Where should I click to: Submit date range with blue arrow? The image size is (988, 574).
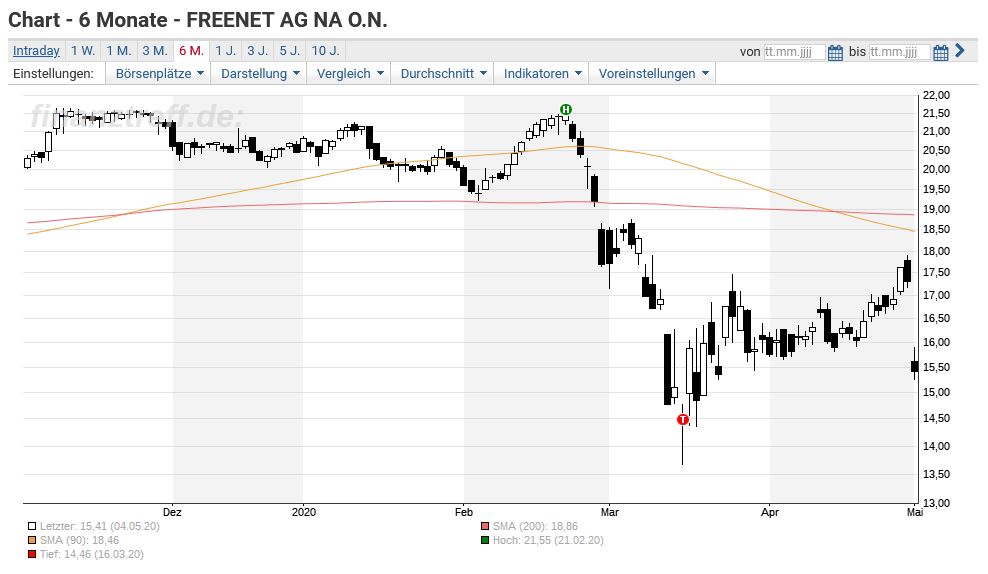click(960, 50)
